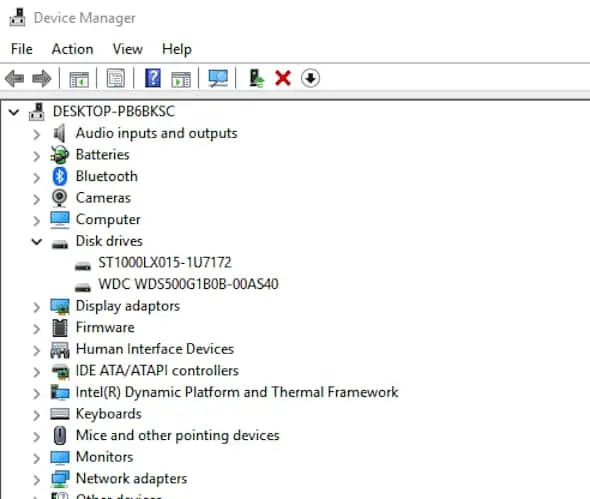Expand the Computer category
The height and width of the screenshot is (499, 590).
pos(36,221)
